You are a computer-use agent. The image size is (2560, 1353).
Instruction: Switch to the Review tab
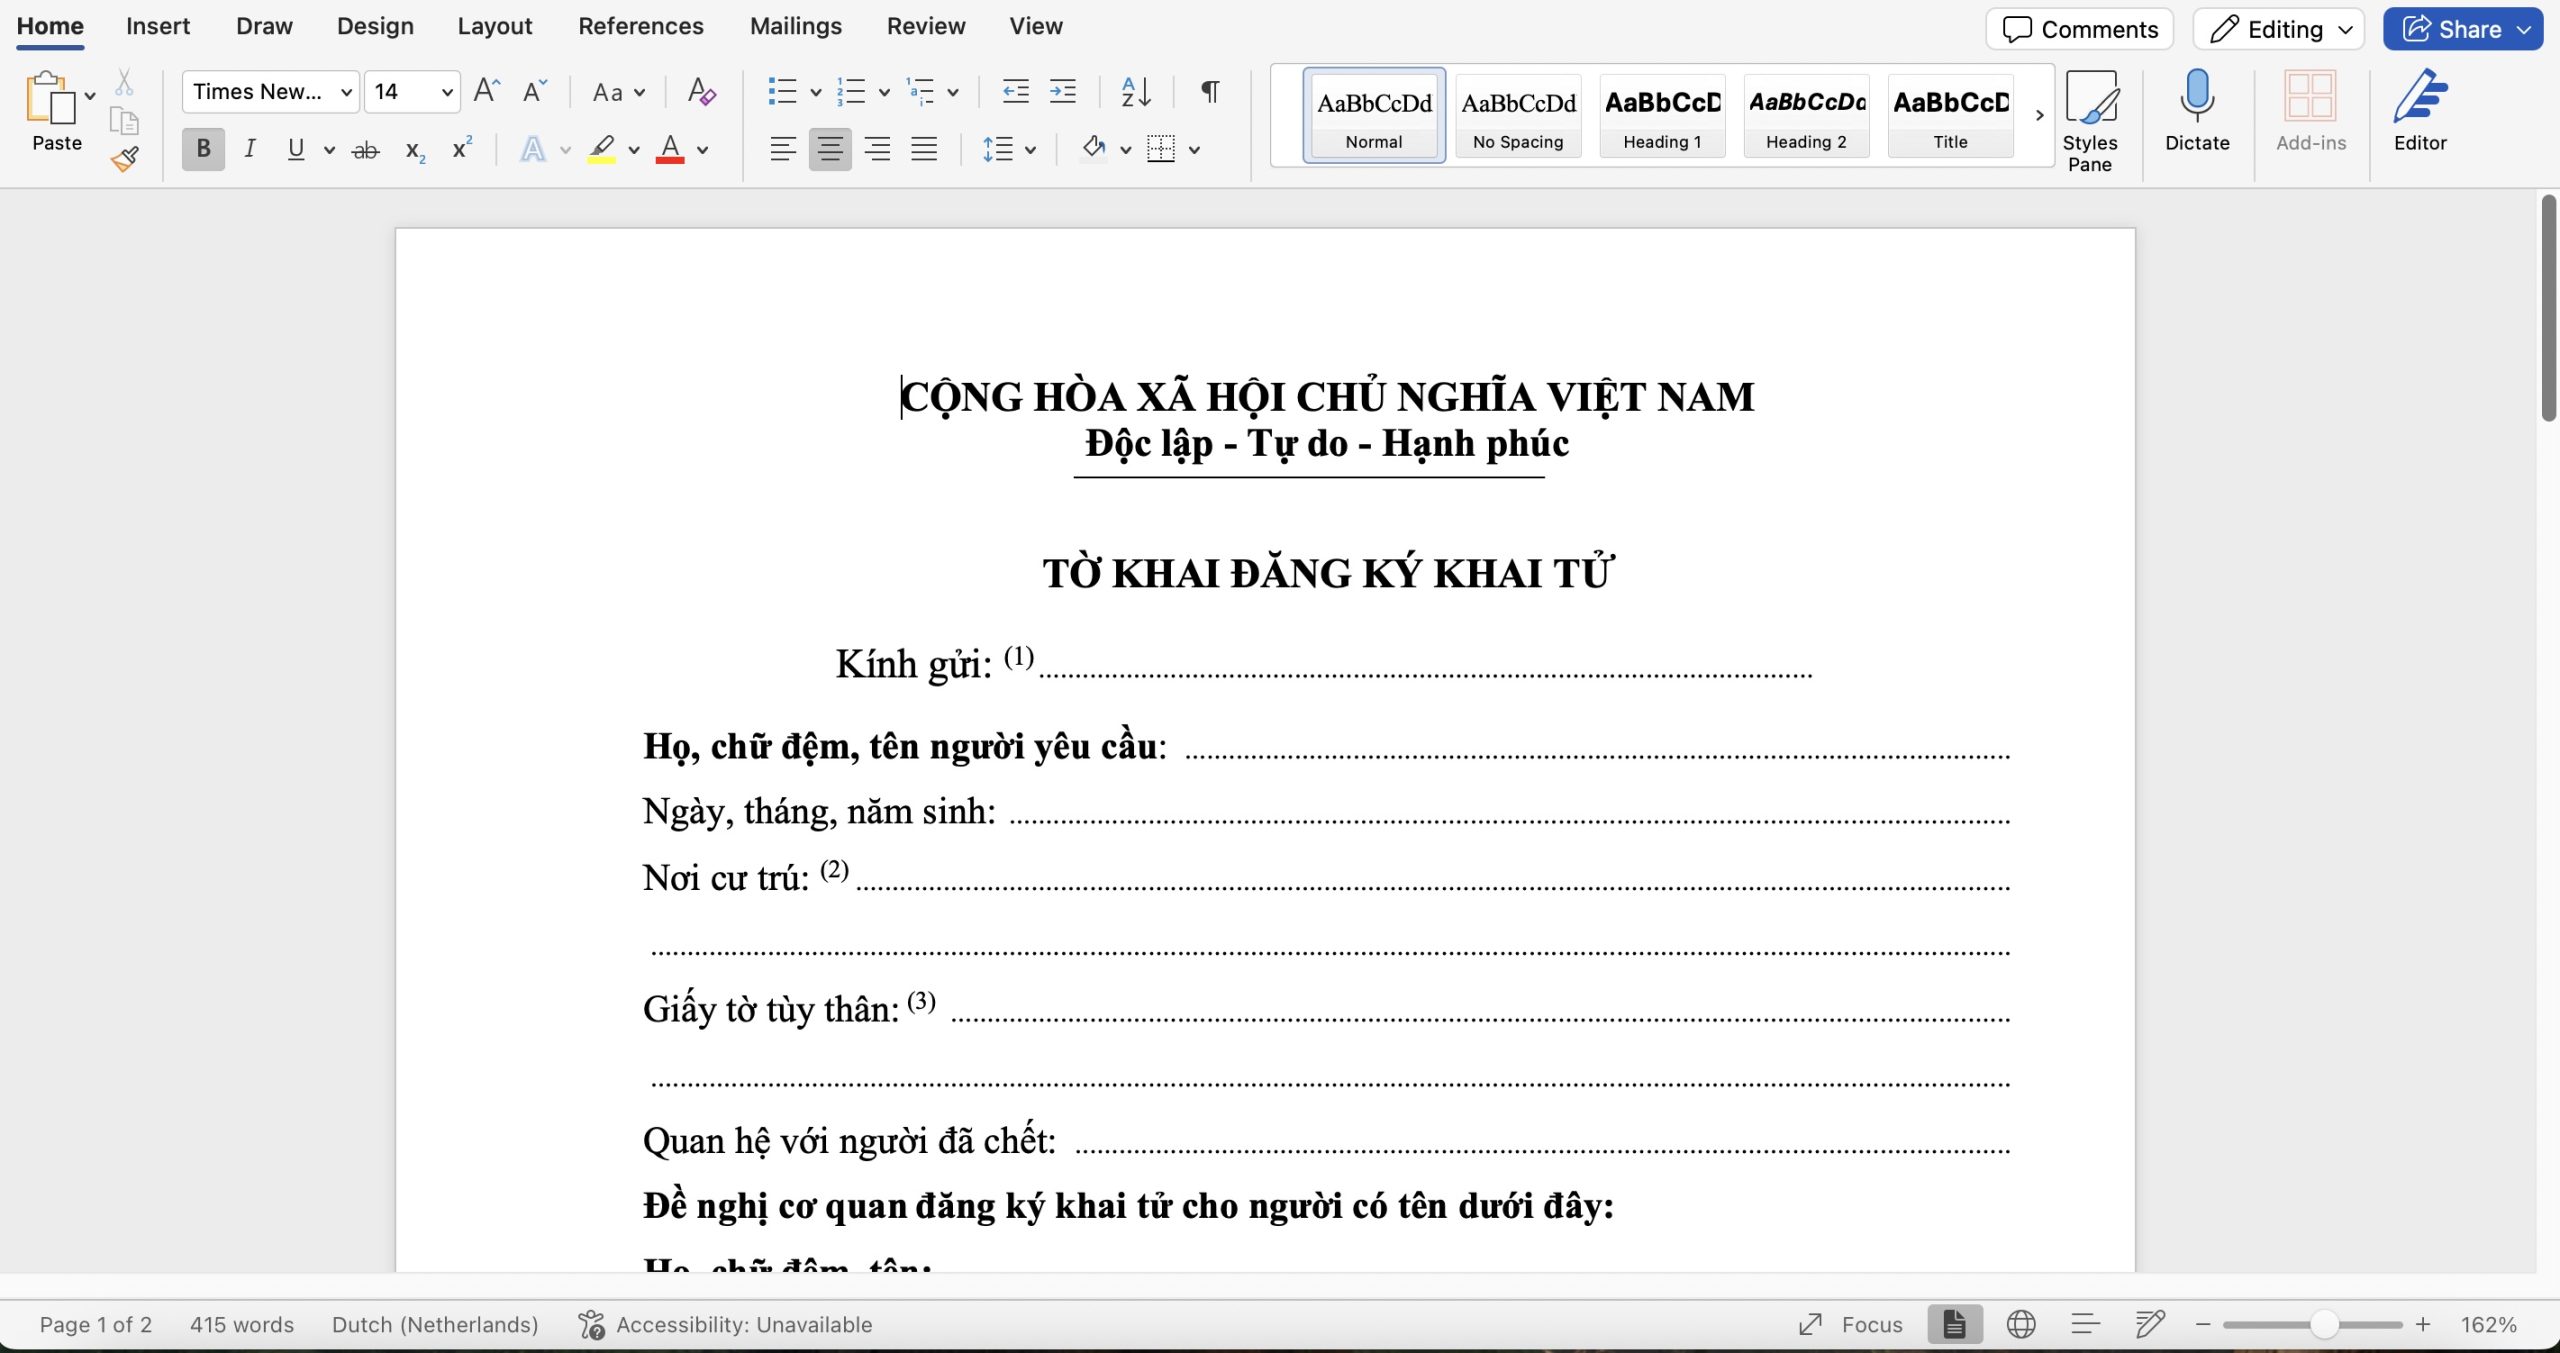point(925,26)
